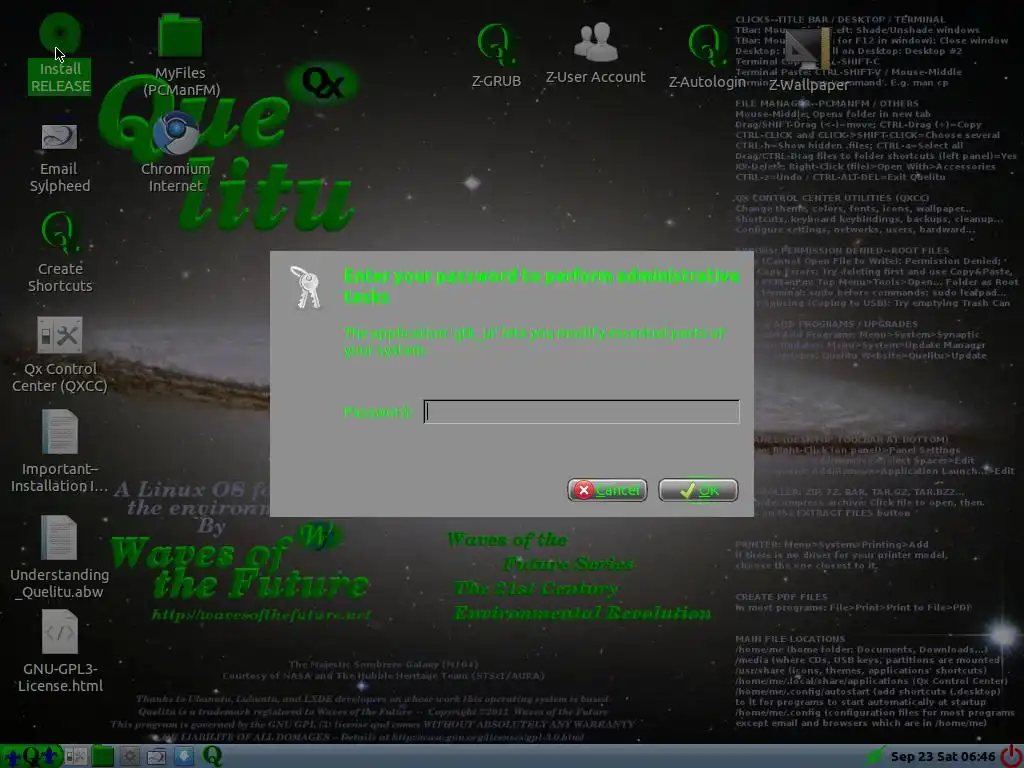This screenshot has height=768, width=1024.
Task: Cancel the administrative password dialog
Action: point(607,490)
